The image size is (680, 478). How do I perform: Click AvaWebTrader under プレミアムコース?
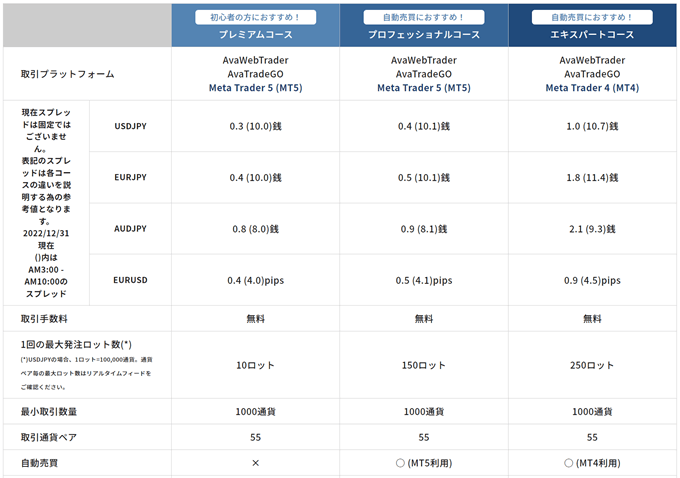coord(255,60)
